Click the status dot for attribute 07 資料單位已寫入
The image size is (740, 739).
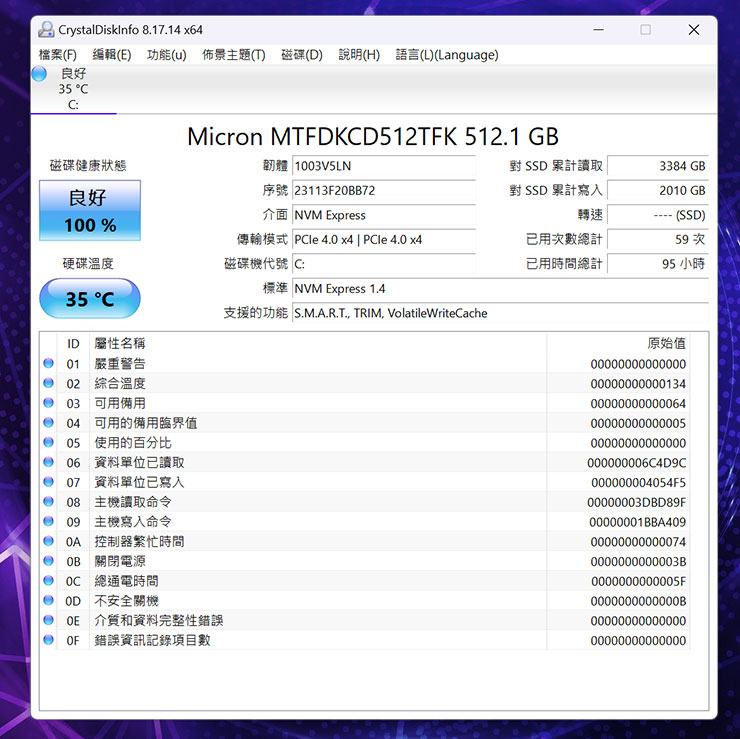click(x=48, y=482)
